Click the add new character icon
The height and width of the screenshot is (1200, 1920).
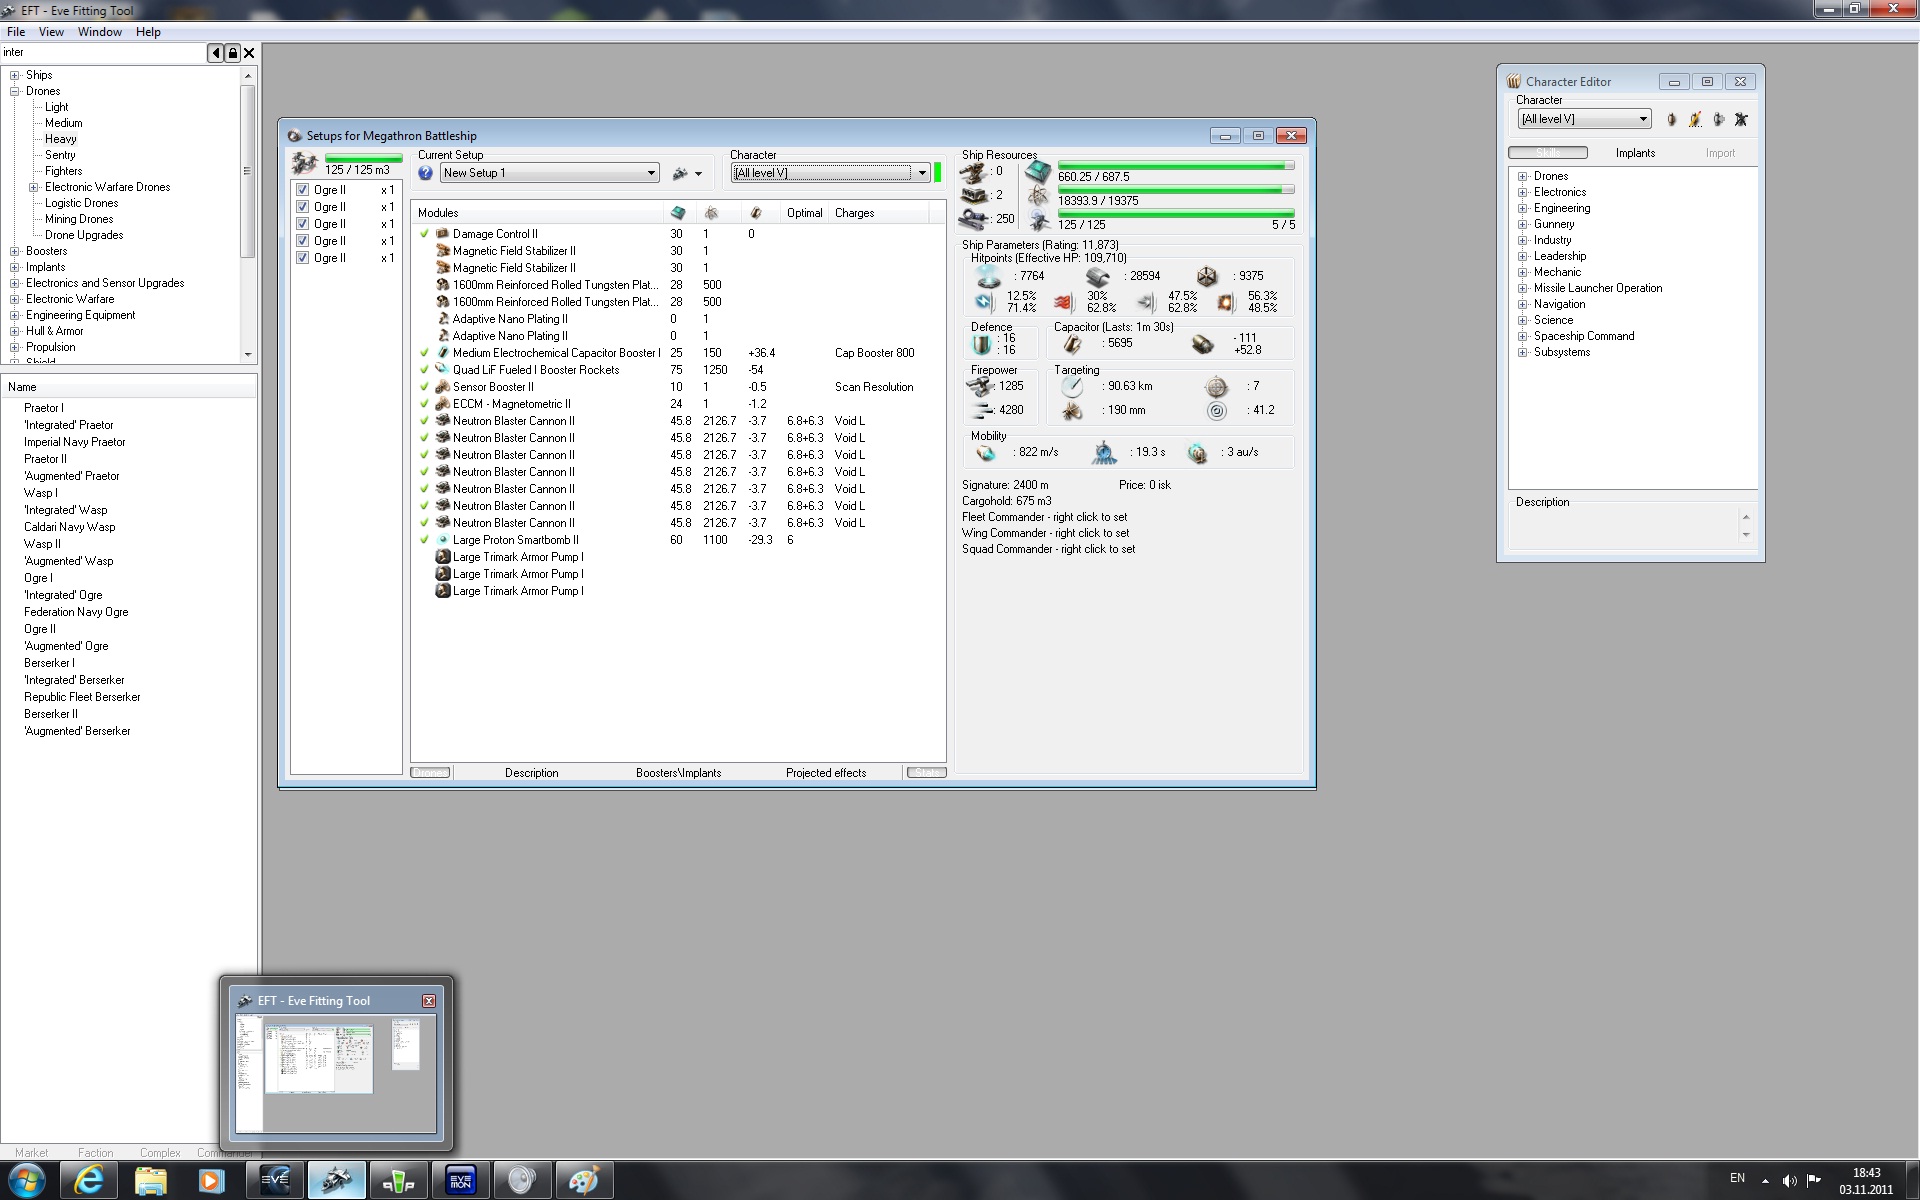tap(1671, 120)
